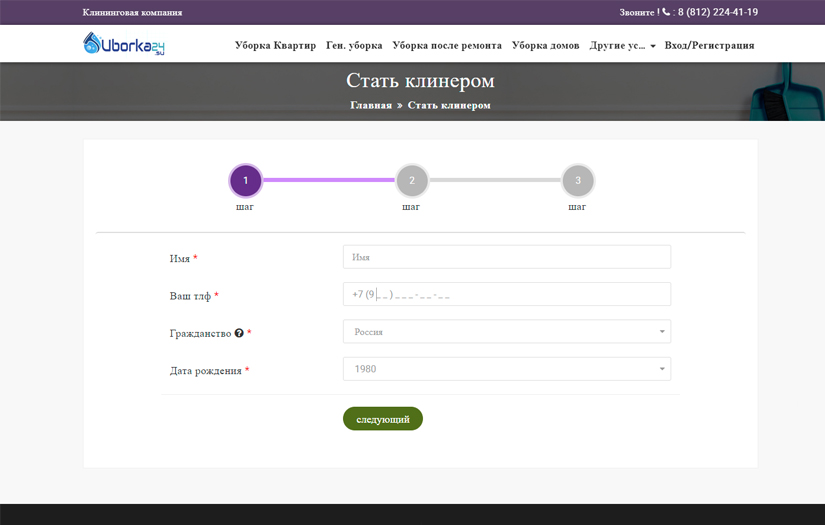Select step 1 circle in progress bar
The width and height of the screenshot is (825, 525).
(245, 181)
